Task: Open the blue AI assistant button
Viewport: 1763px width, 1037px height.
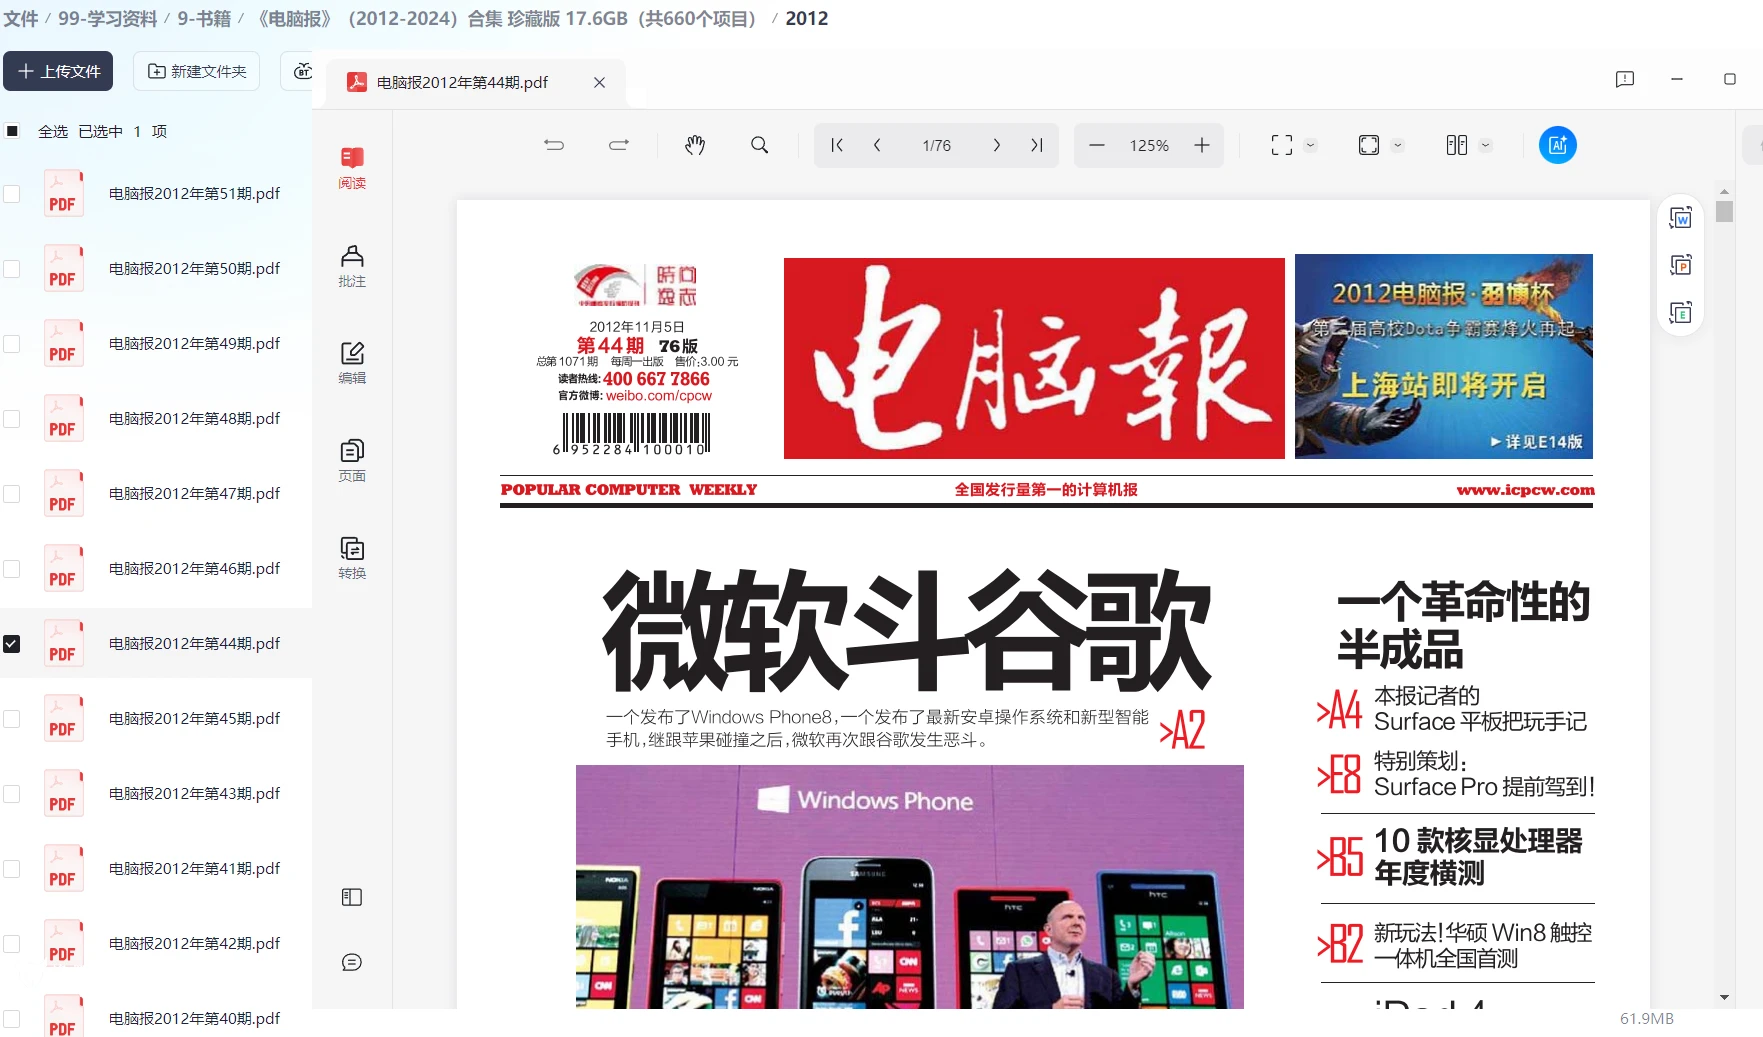Action: coord(1558,145)
